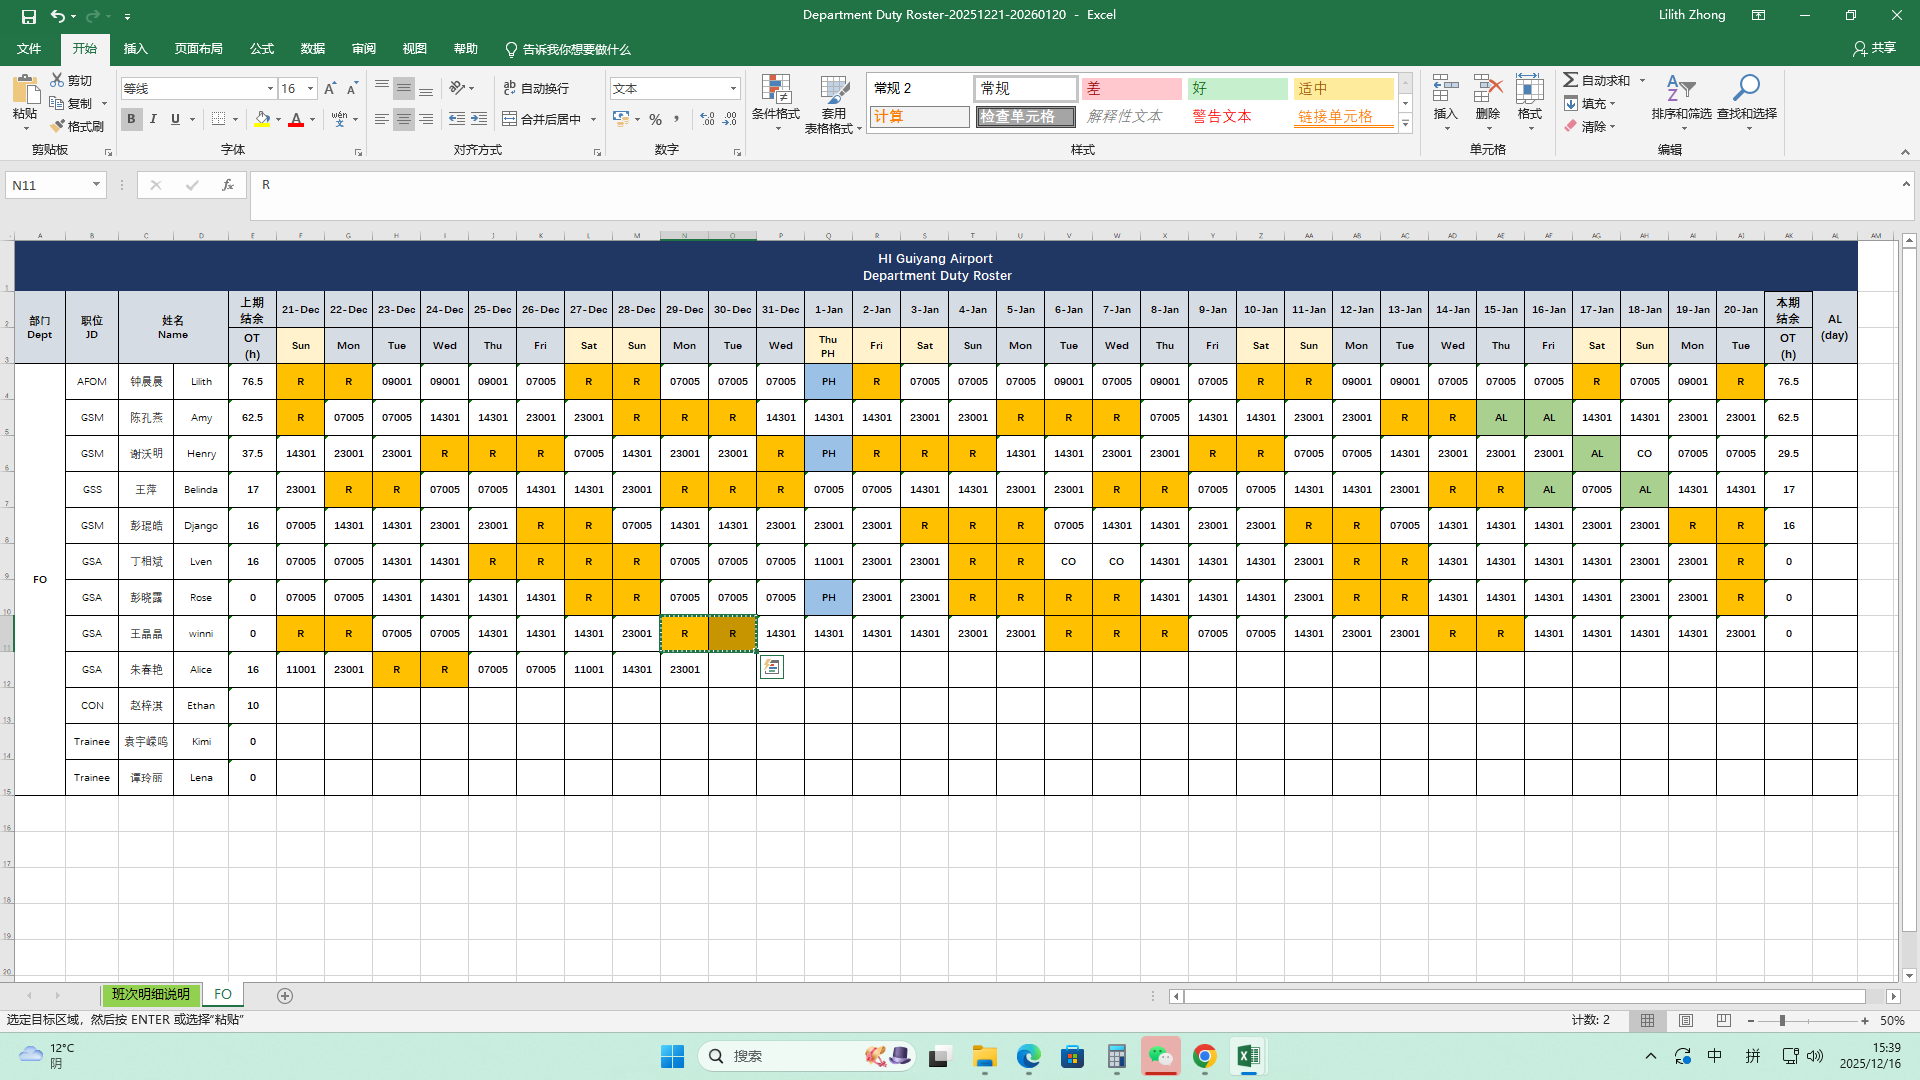Screen dimensions: 1920x1080
Task: Apply the 好 cell style swatch
Action: pyautogui.click(x=1237, y=89)
